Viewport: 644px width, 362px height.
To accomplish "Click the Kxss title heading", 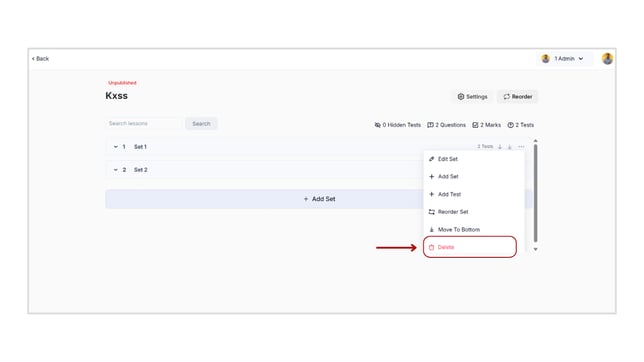I will 117,96.
